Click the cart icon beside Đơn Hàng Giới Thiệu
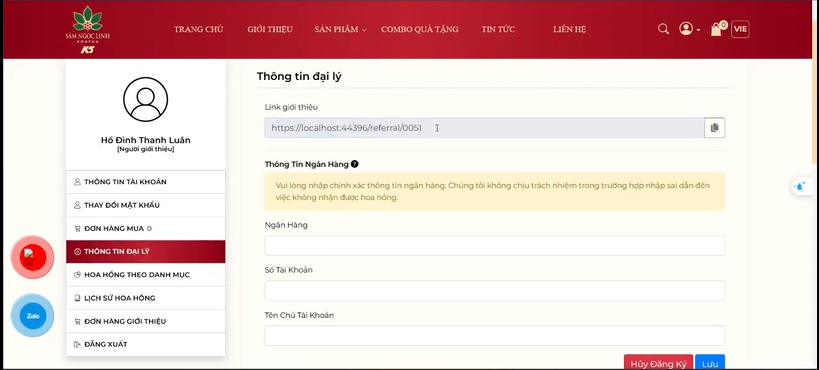The width and height of the screenshot is (819, 370). (77, 321)
